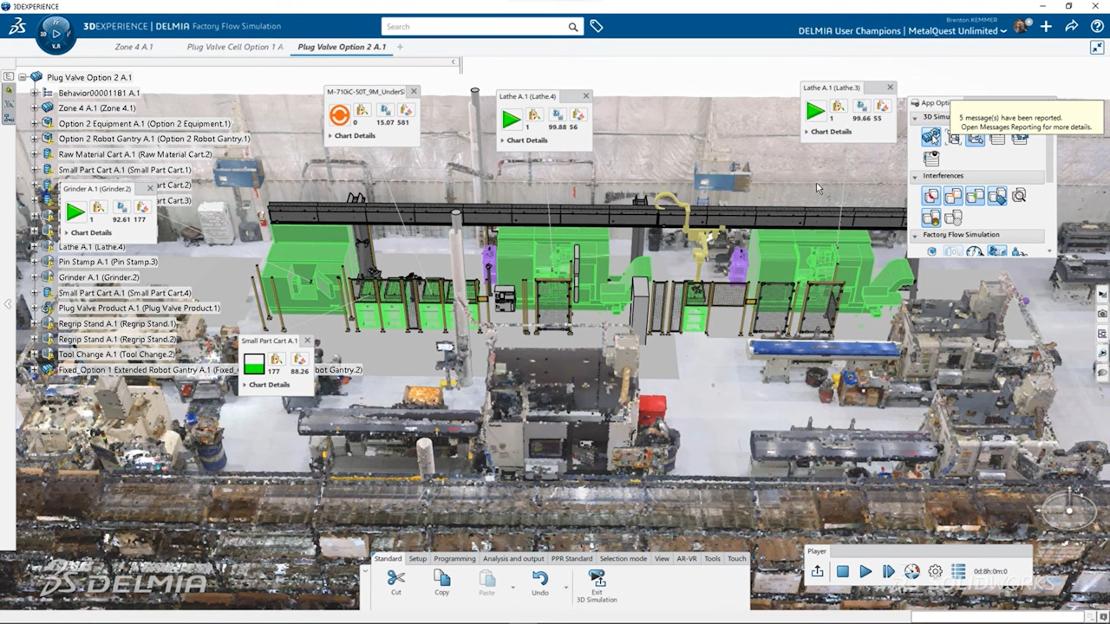Click the Stop icon in the Player panel
Image resolution: width=1110 pixels, height=624 pixels.
(843, 571)
